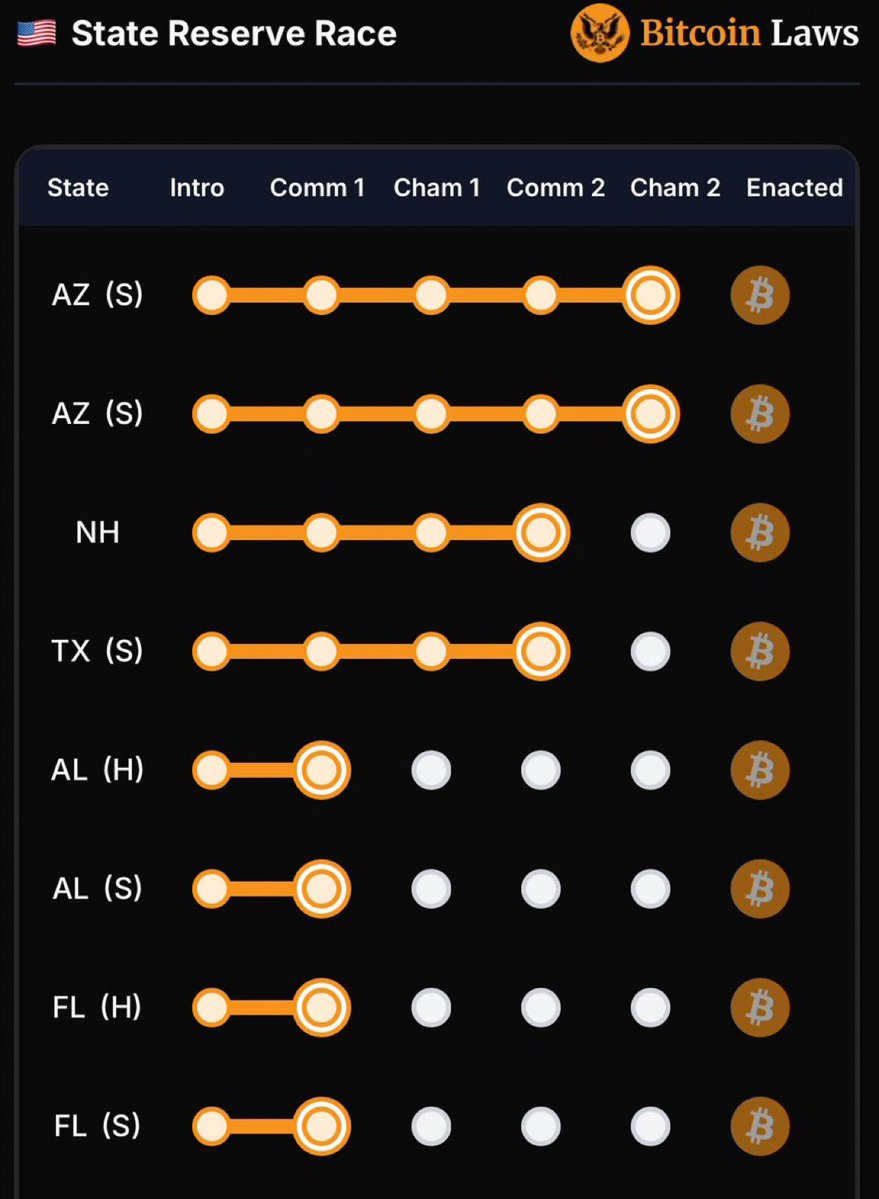Click the Enacted bitcoin icon in the NH row
The width and height of the screenshot is (879, 1199).
pos(760,532)
